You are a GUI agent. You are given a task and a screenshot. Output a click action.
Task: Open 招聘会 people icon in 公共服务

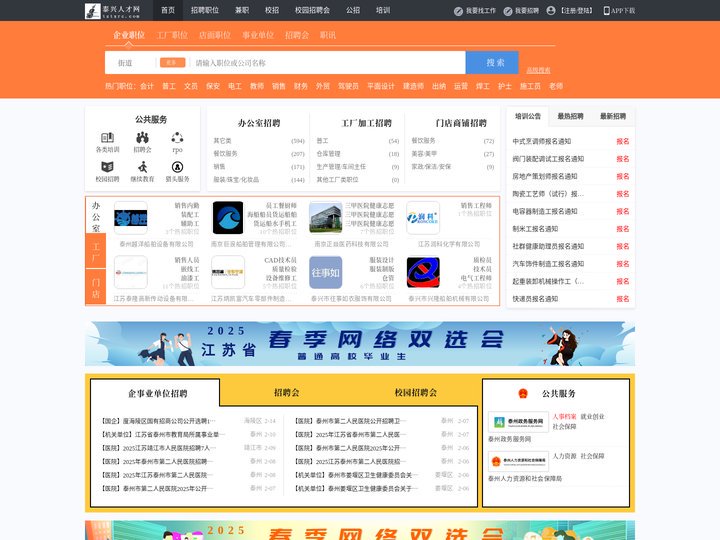point(142,137)
